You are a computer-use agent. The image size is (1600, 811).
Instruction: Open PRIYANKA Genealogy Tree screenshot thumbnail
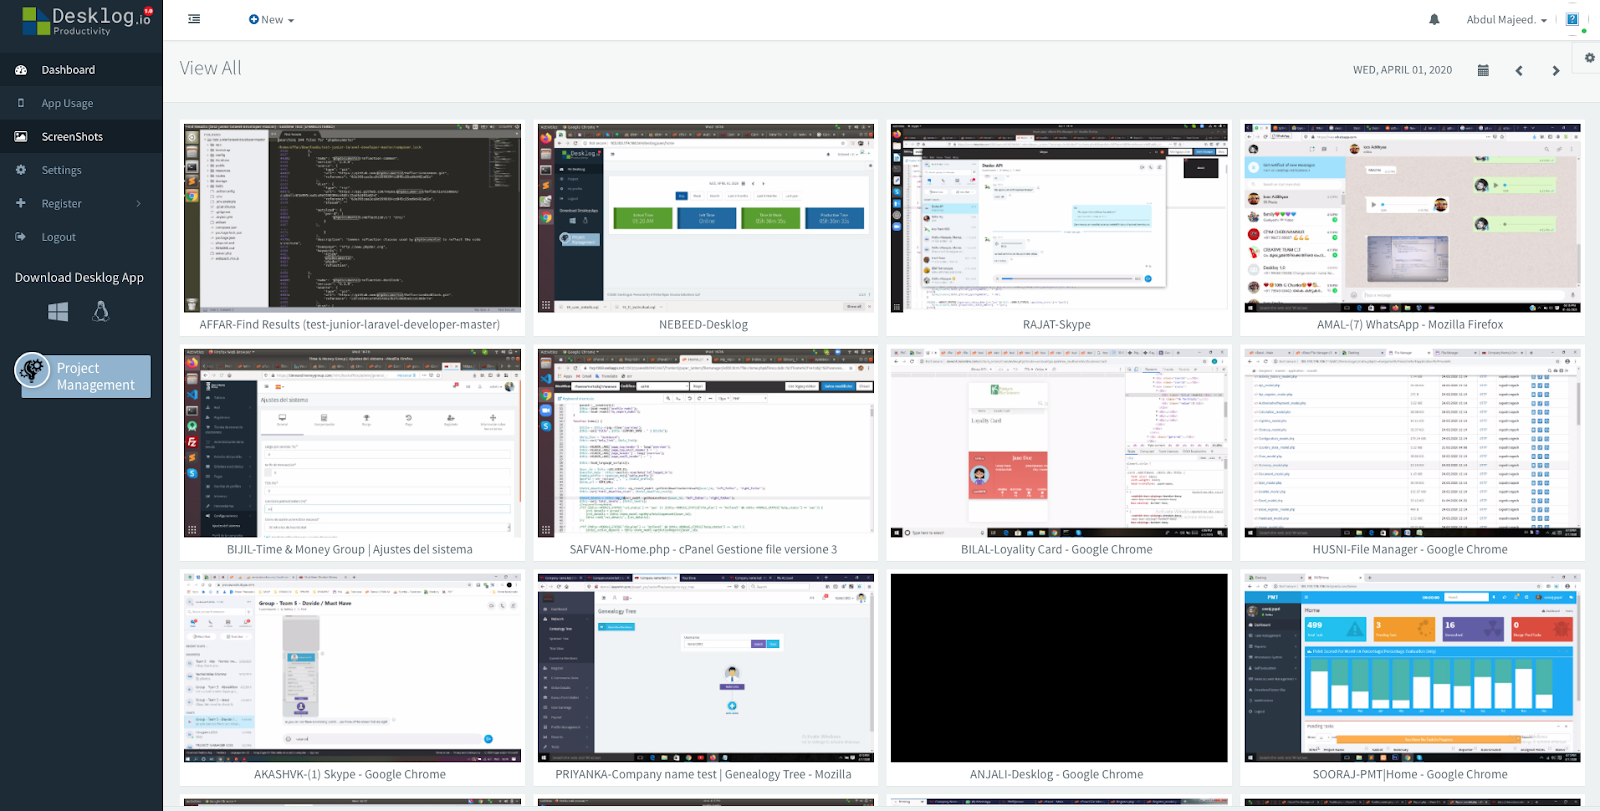pyautogui.click(x=706, y=668)
